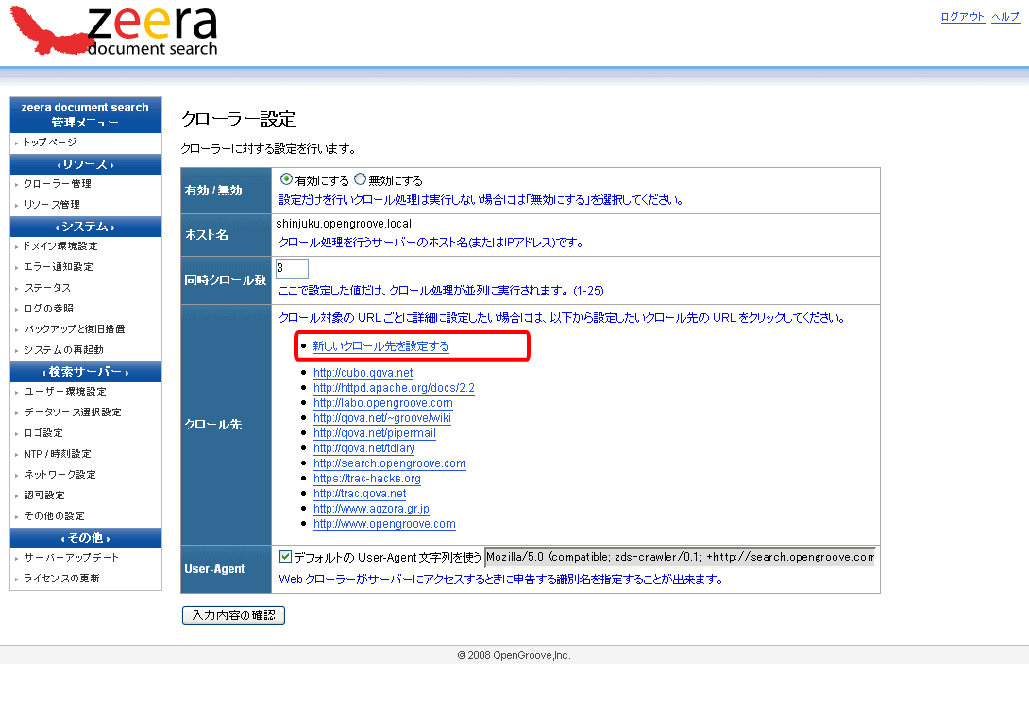Select システムの再起動 in the sidebar
This screenshot has width=1029, height=722.
pyautogui.click(x=64, y=350)
